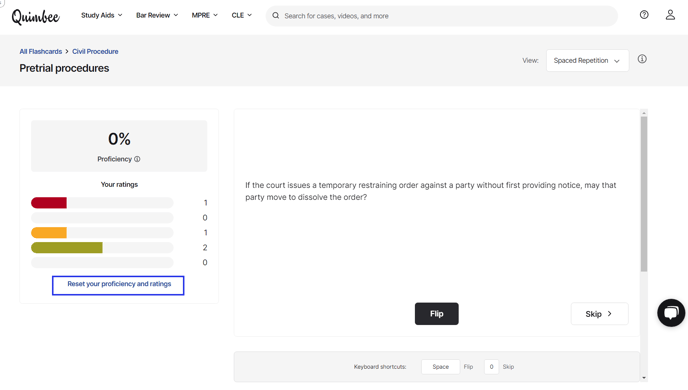Open the Civil Procedure breadcrumb link
Screen dimensions: 688x390
95,51
